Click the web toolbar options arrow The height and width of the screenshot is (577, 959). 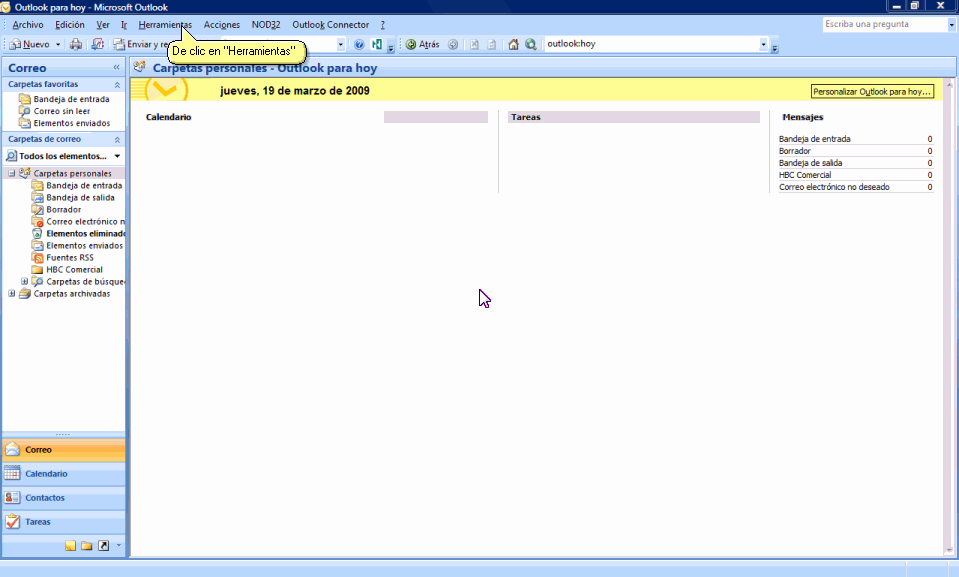coord(775,48)
